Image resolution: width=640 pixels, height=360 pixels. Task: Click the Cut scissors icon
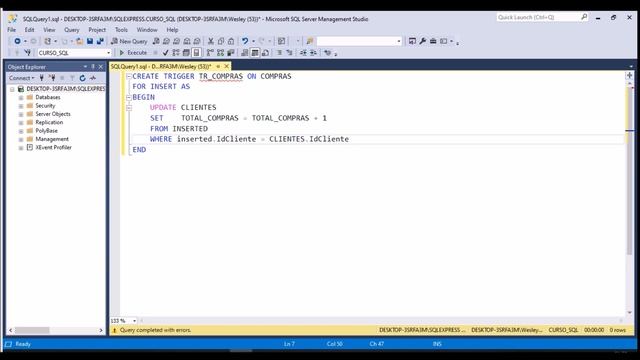(x=211, y=41)
